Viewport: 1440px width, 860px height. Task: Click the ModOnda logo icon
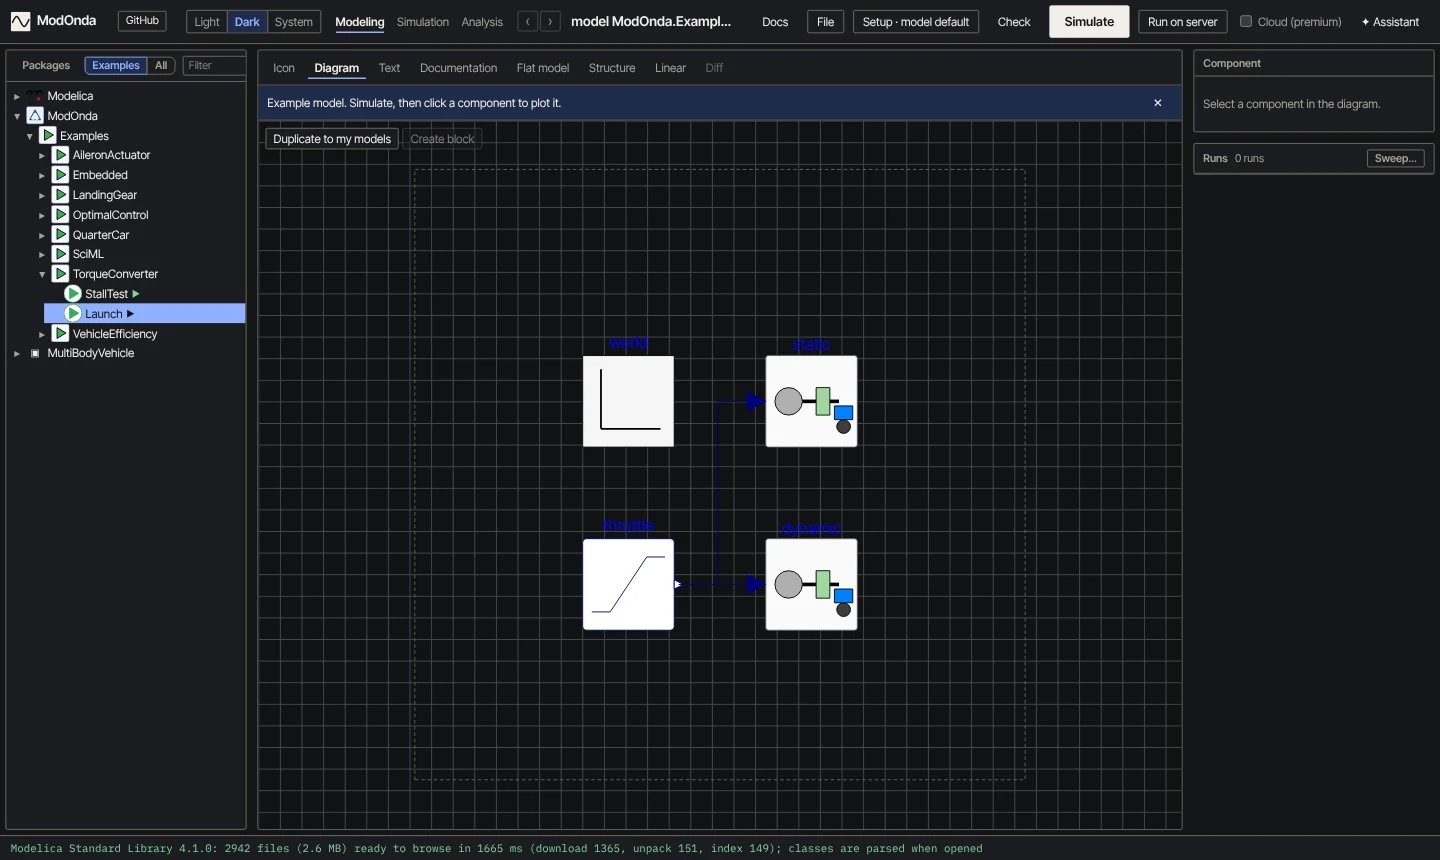click(20, 21)
